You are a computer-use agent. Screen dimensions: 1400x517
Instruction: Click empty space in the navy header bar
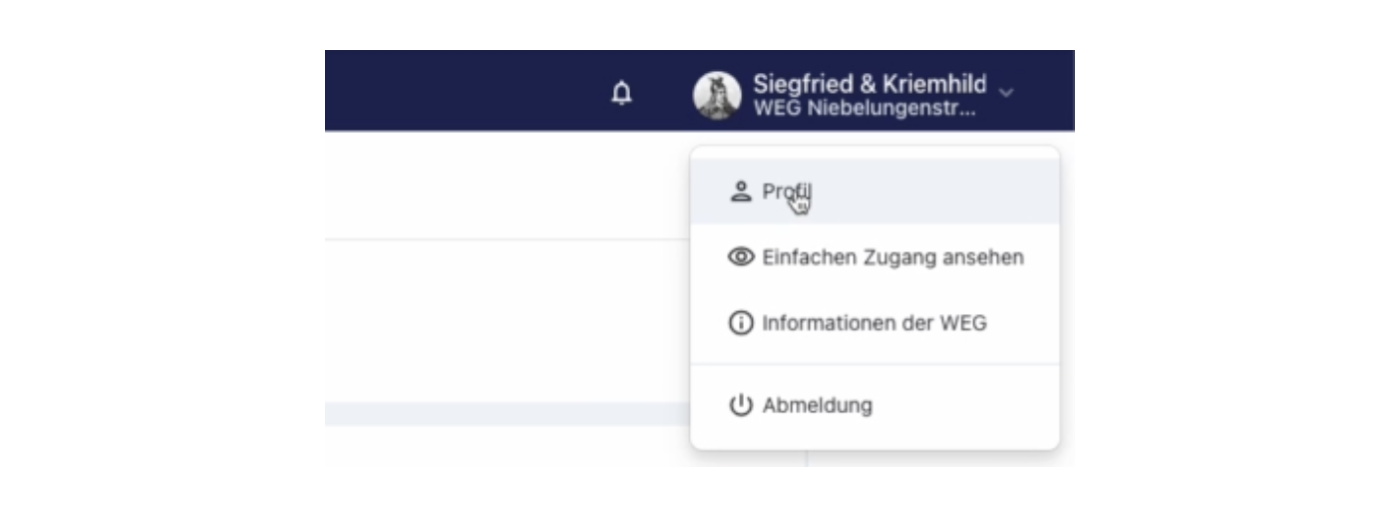pyautogui.click(x=460, y=92)
